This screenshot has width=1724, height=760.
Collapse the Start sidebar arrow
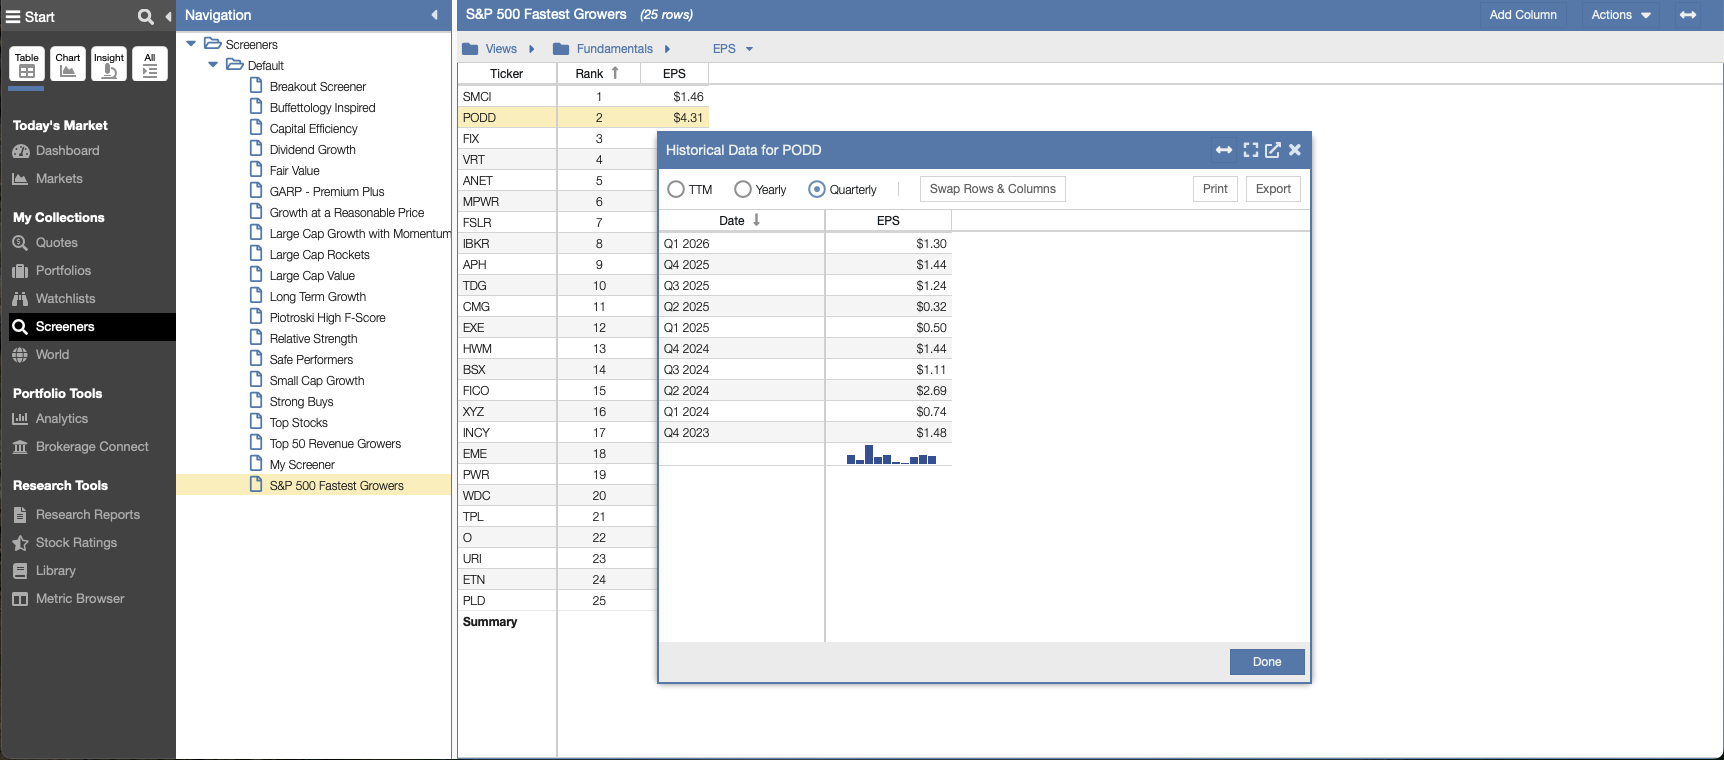pyautogui.click(x=168, y=16)
